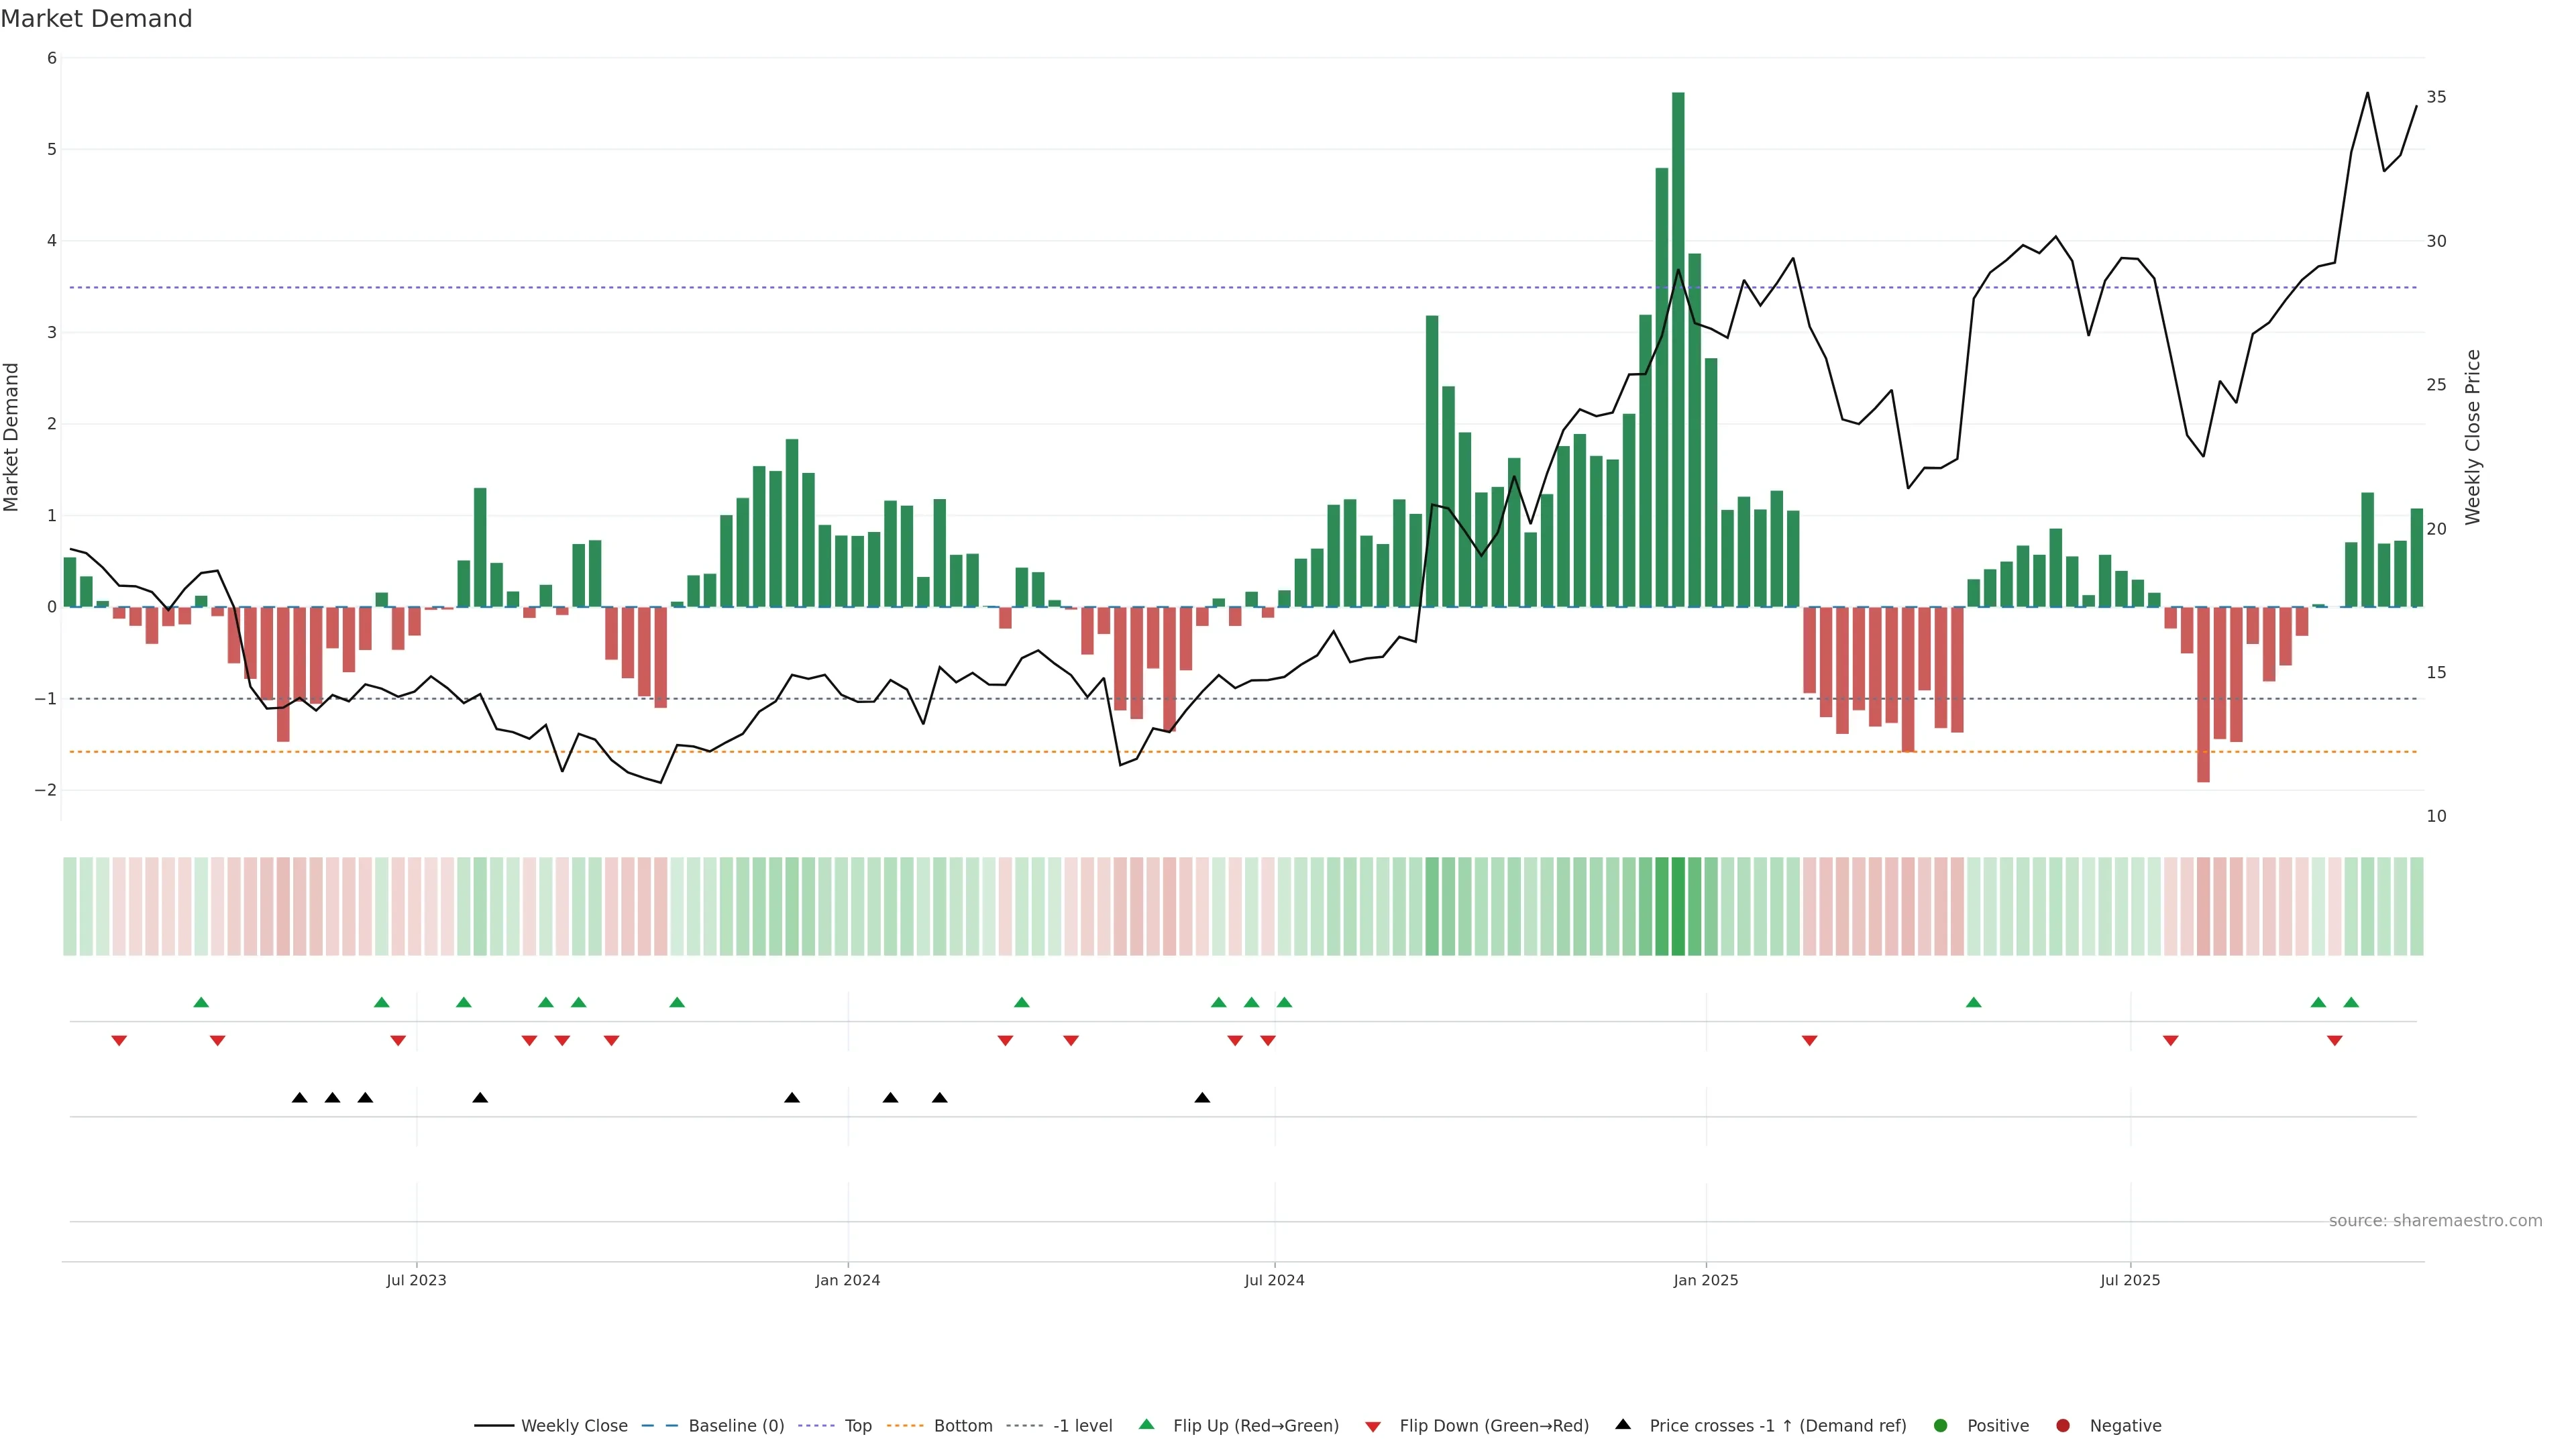2576x1449 pixels.
Task: Click the darkest green heatmap strip cell
Action: click(1677, 905)
